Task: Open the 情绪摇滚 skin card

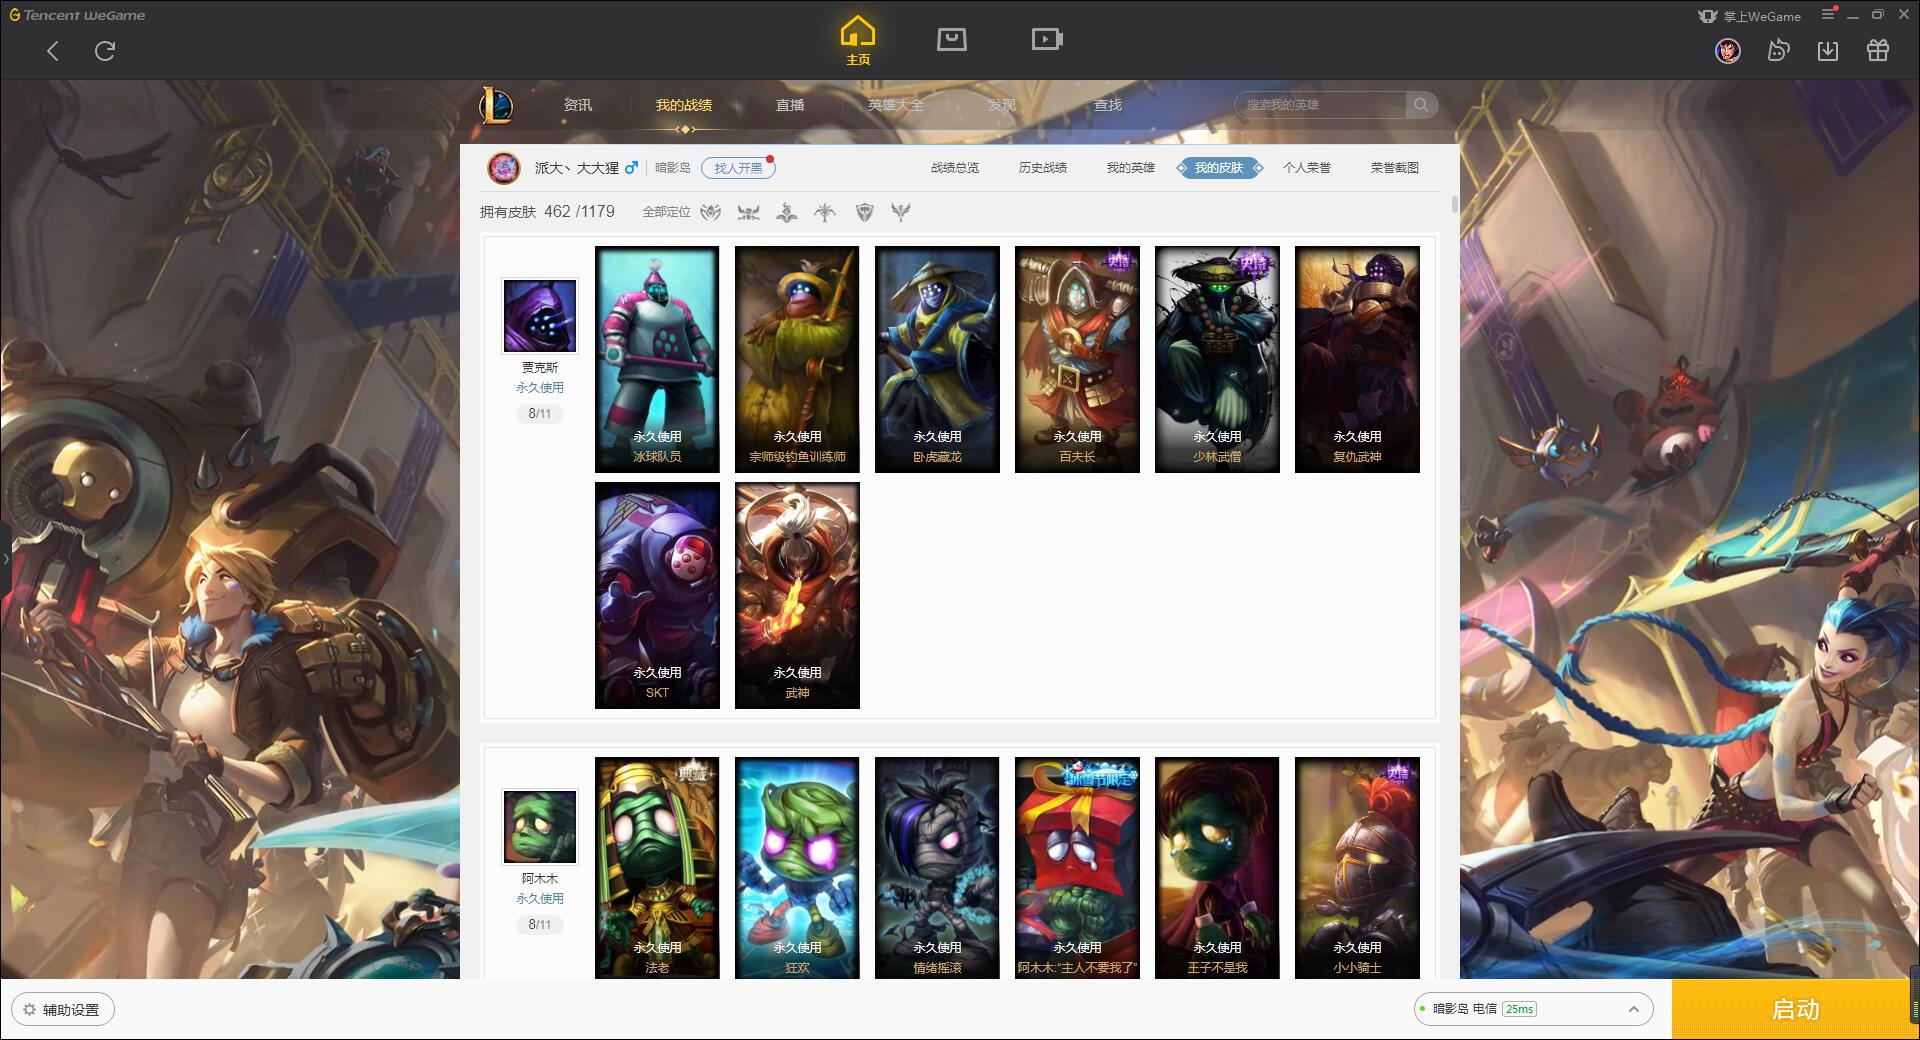Action: pos(937,868)
